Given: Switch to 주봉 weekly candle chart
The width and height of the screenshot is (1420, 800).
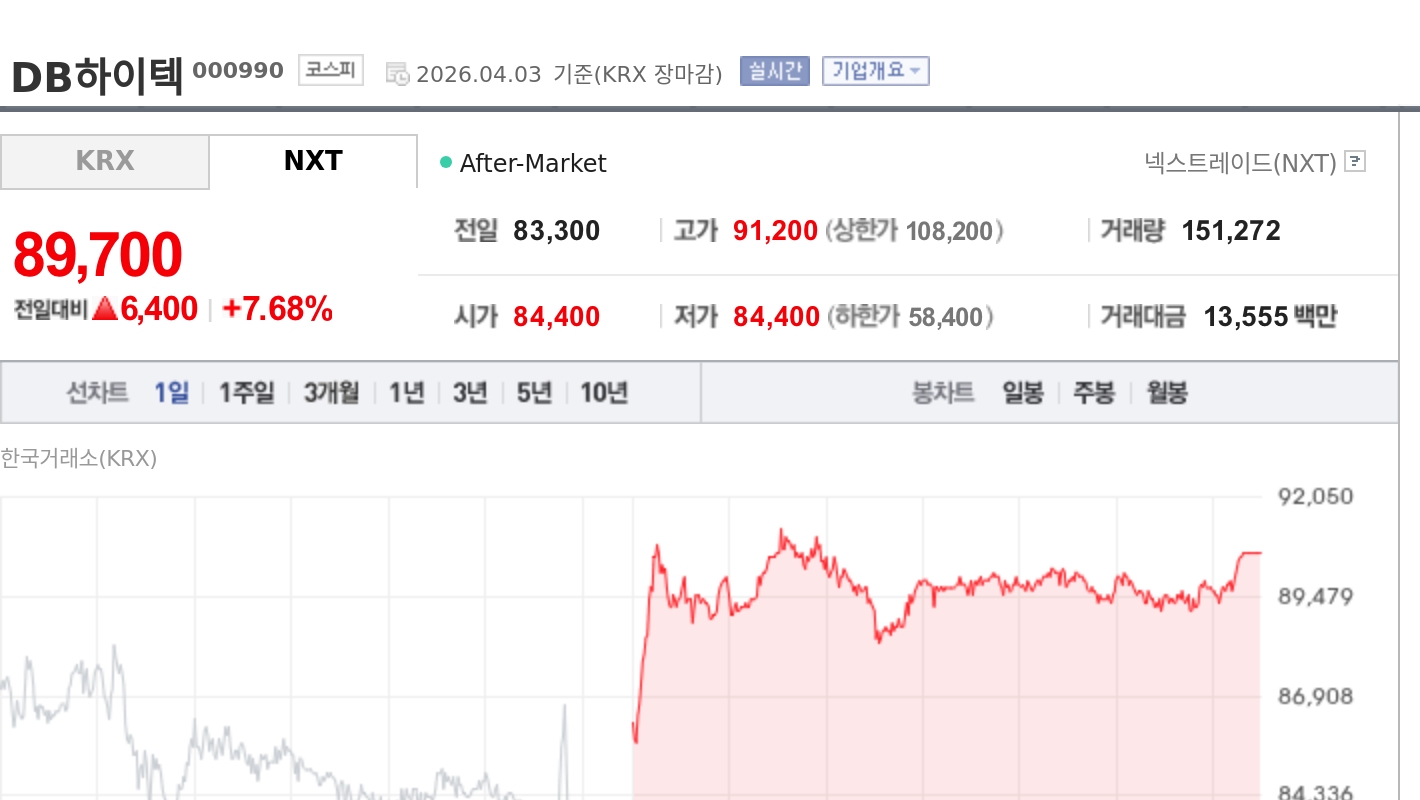Looking at the screenshot, I should pyautogui.click(x=1094, y=392).
